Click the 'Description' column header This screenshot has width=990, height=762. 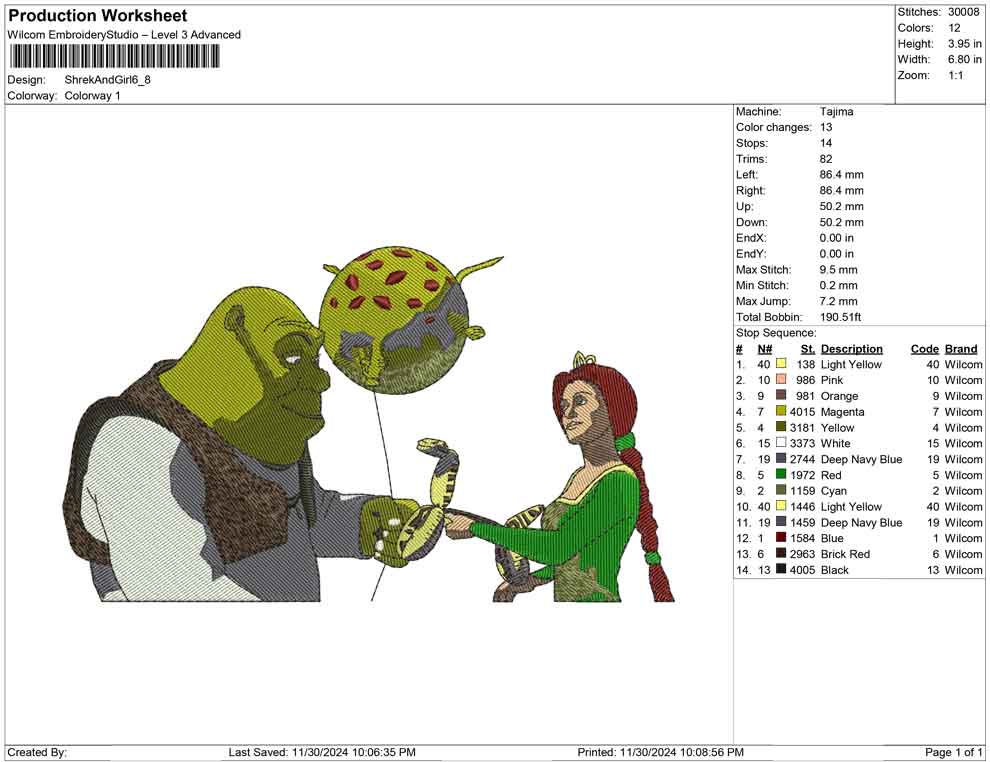click(852, 349)
